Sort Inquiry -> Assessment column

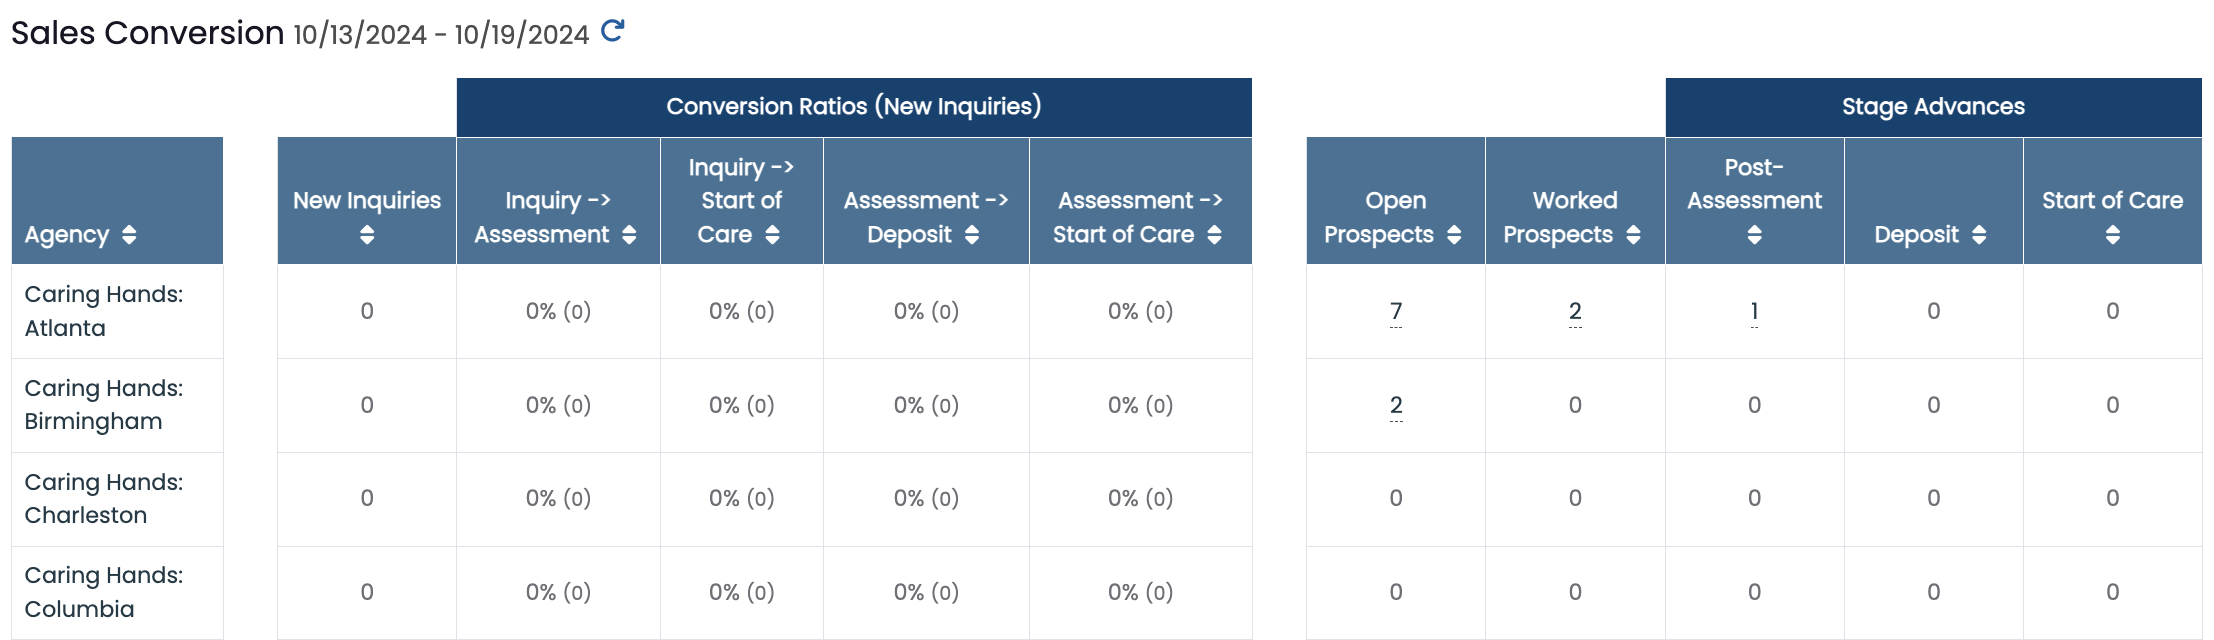coord(629,235)
